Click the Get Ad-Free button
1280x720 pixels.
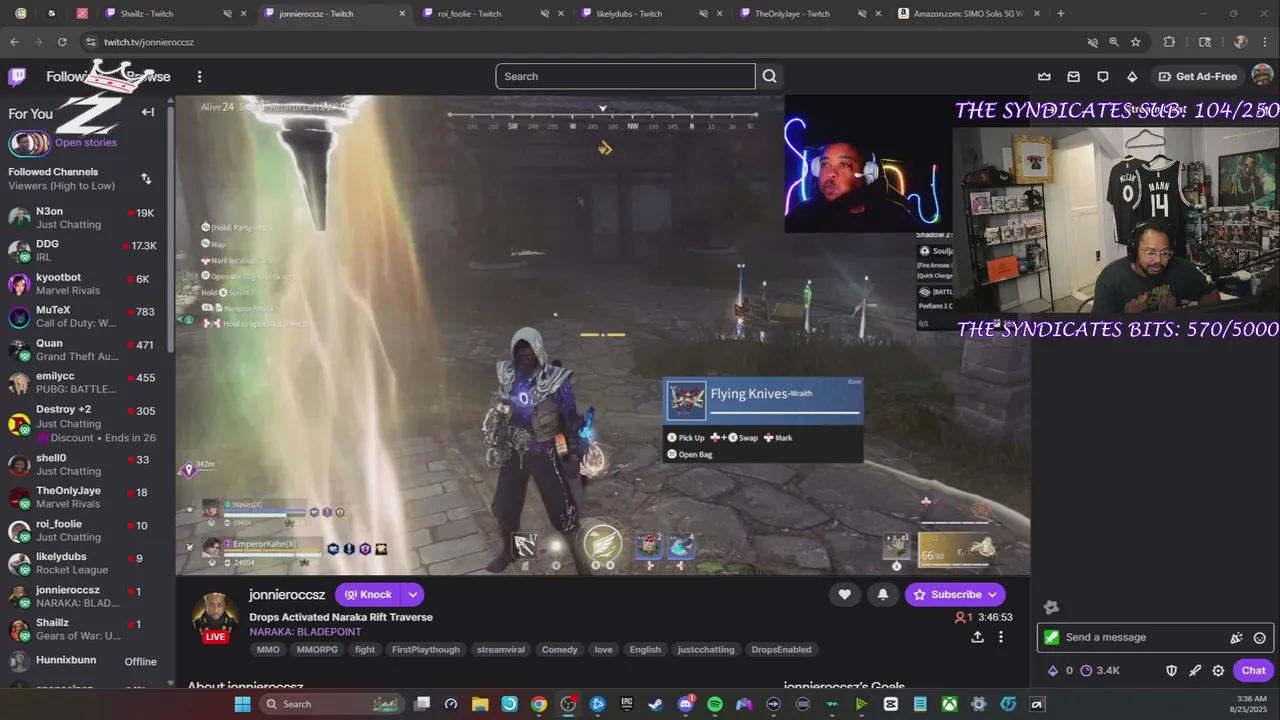click(1197, 76)
